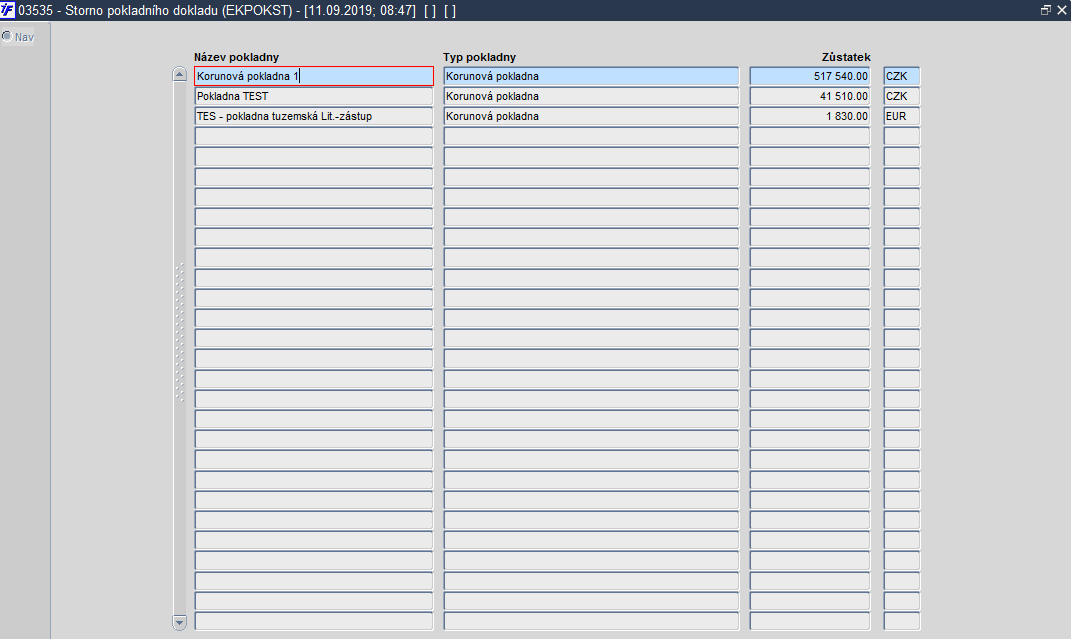Click scroll up arrow of the cash register list
Screen dimensions: 1071x639
click(180, 74)
